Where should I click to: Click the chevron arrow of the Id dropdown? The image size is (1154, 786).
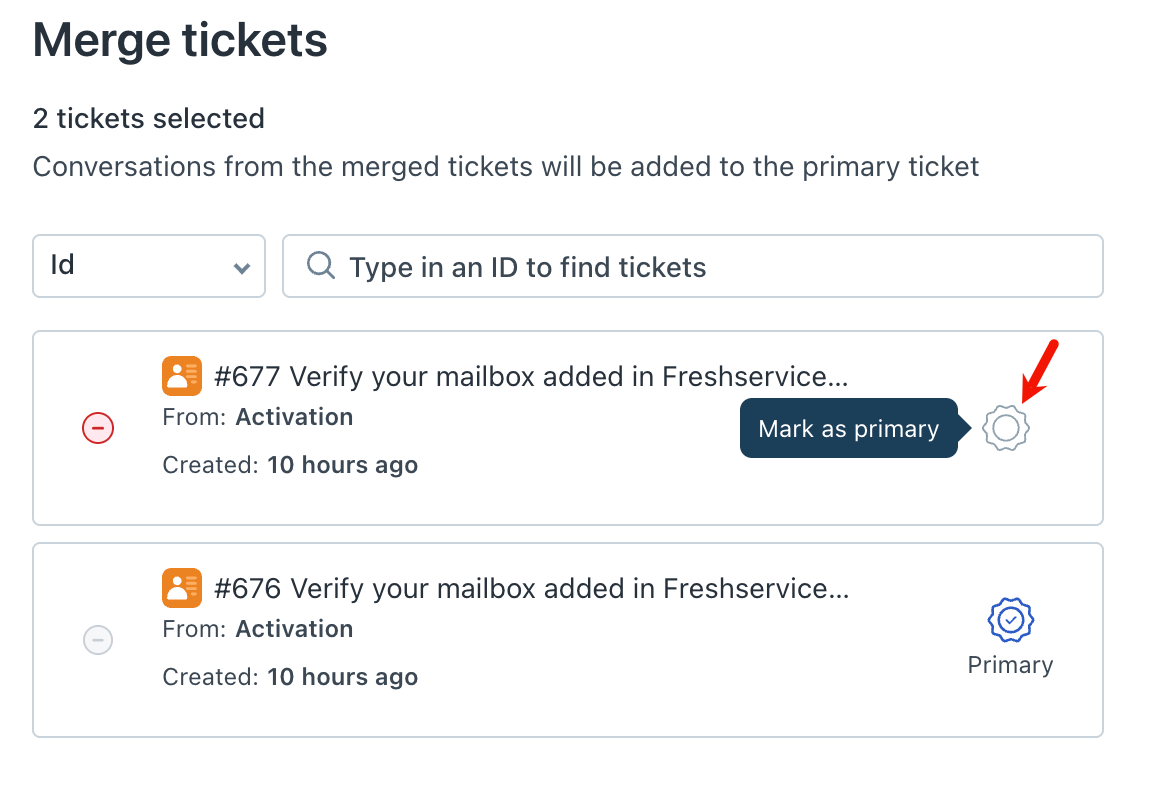pos(241,268)
